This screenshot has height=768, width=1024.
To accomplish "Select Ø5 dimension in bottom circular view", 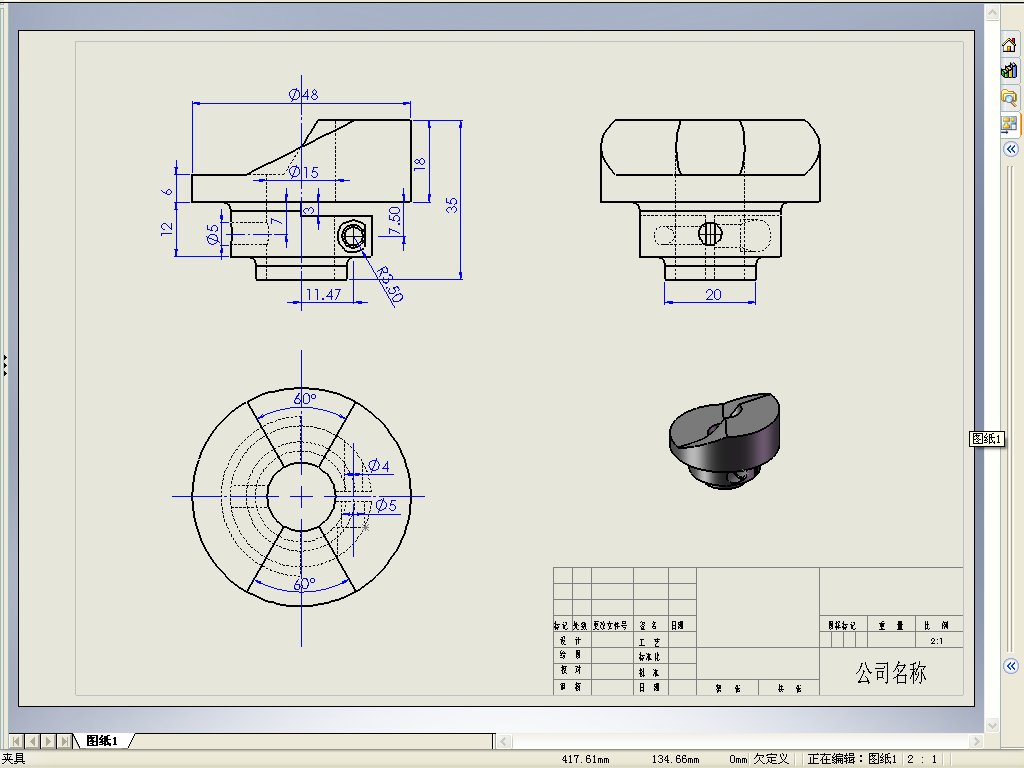I will pos(386,505).
